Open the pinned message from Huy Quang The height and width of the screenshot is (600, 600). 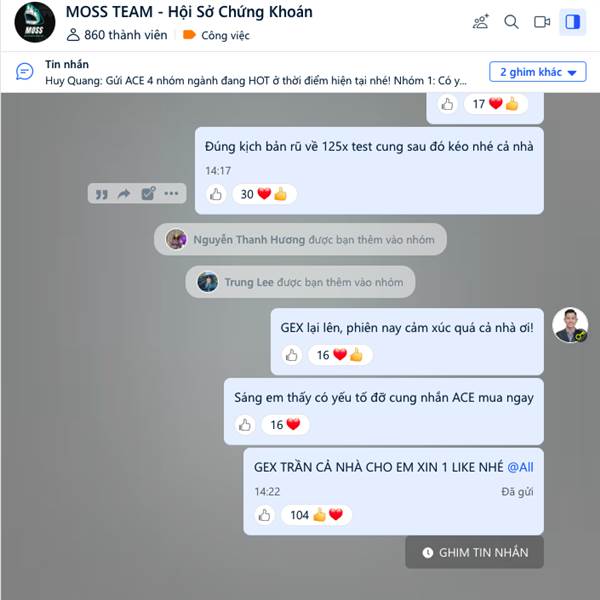pyautogui.click(x=256, y=72)
